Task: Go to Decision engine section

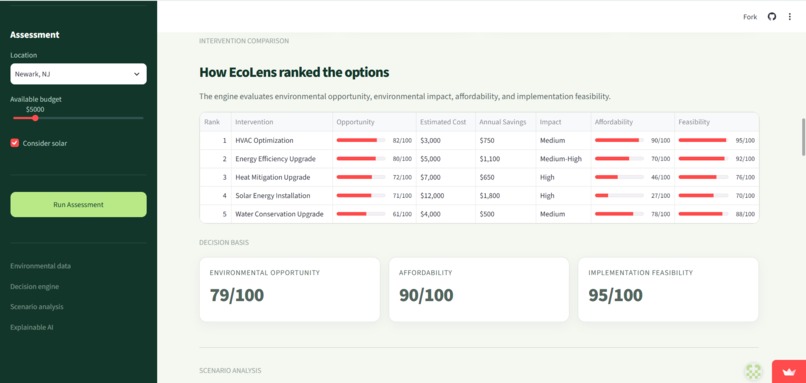Action: (x=34, y=286)
